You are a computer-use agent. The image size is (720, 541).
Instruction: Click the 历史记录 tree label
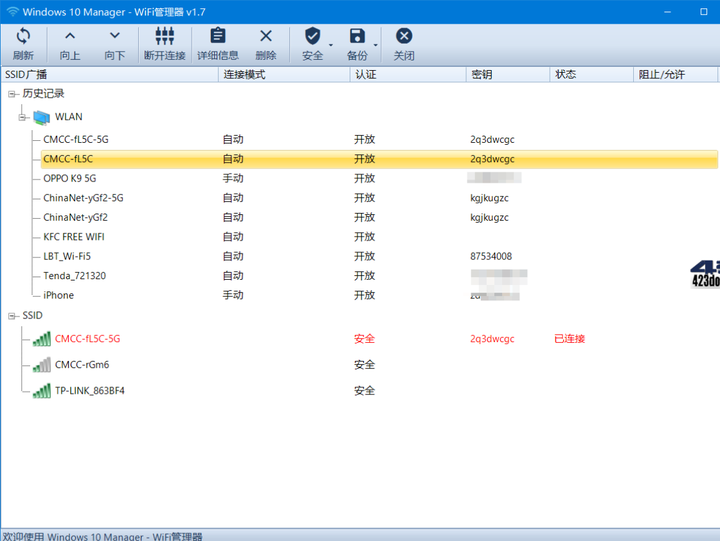pyautogui.click(x=44, y=94)
